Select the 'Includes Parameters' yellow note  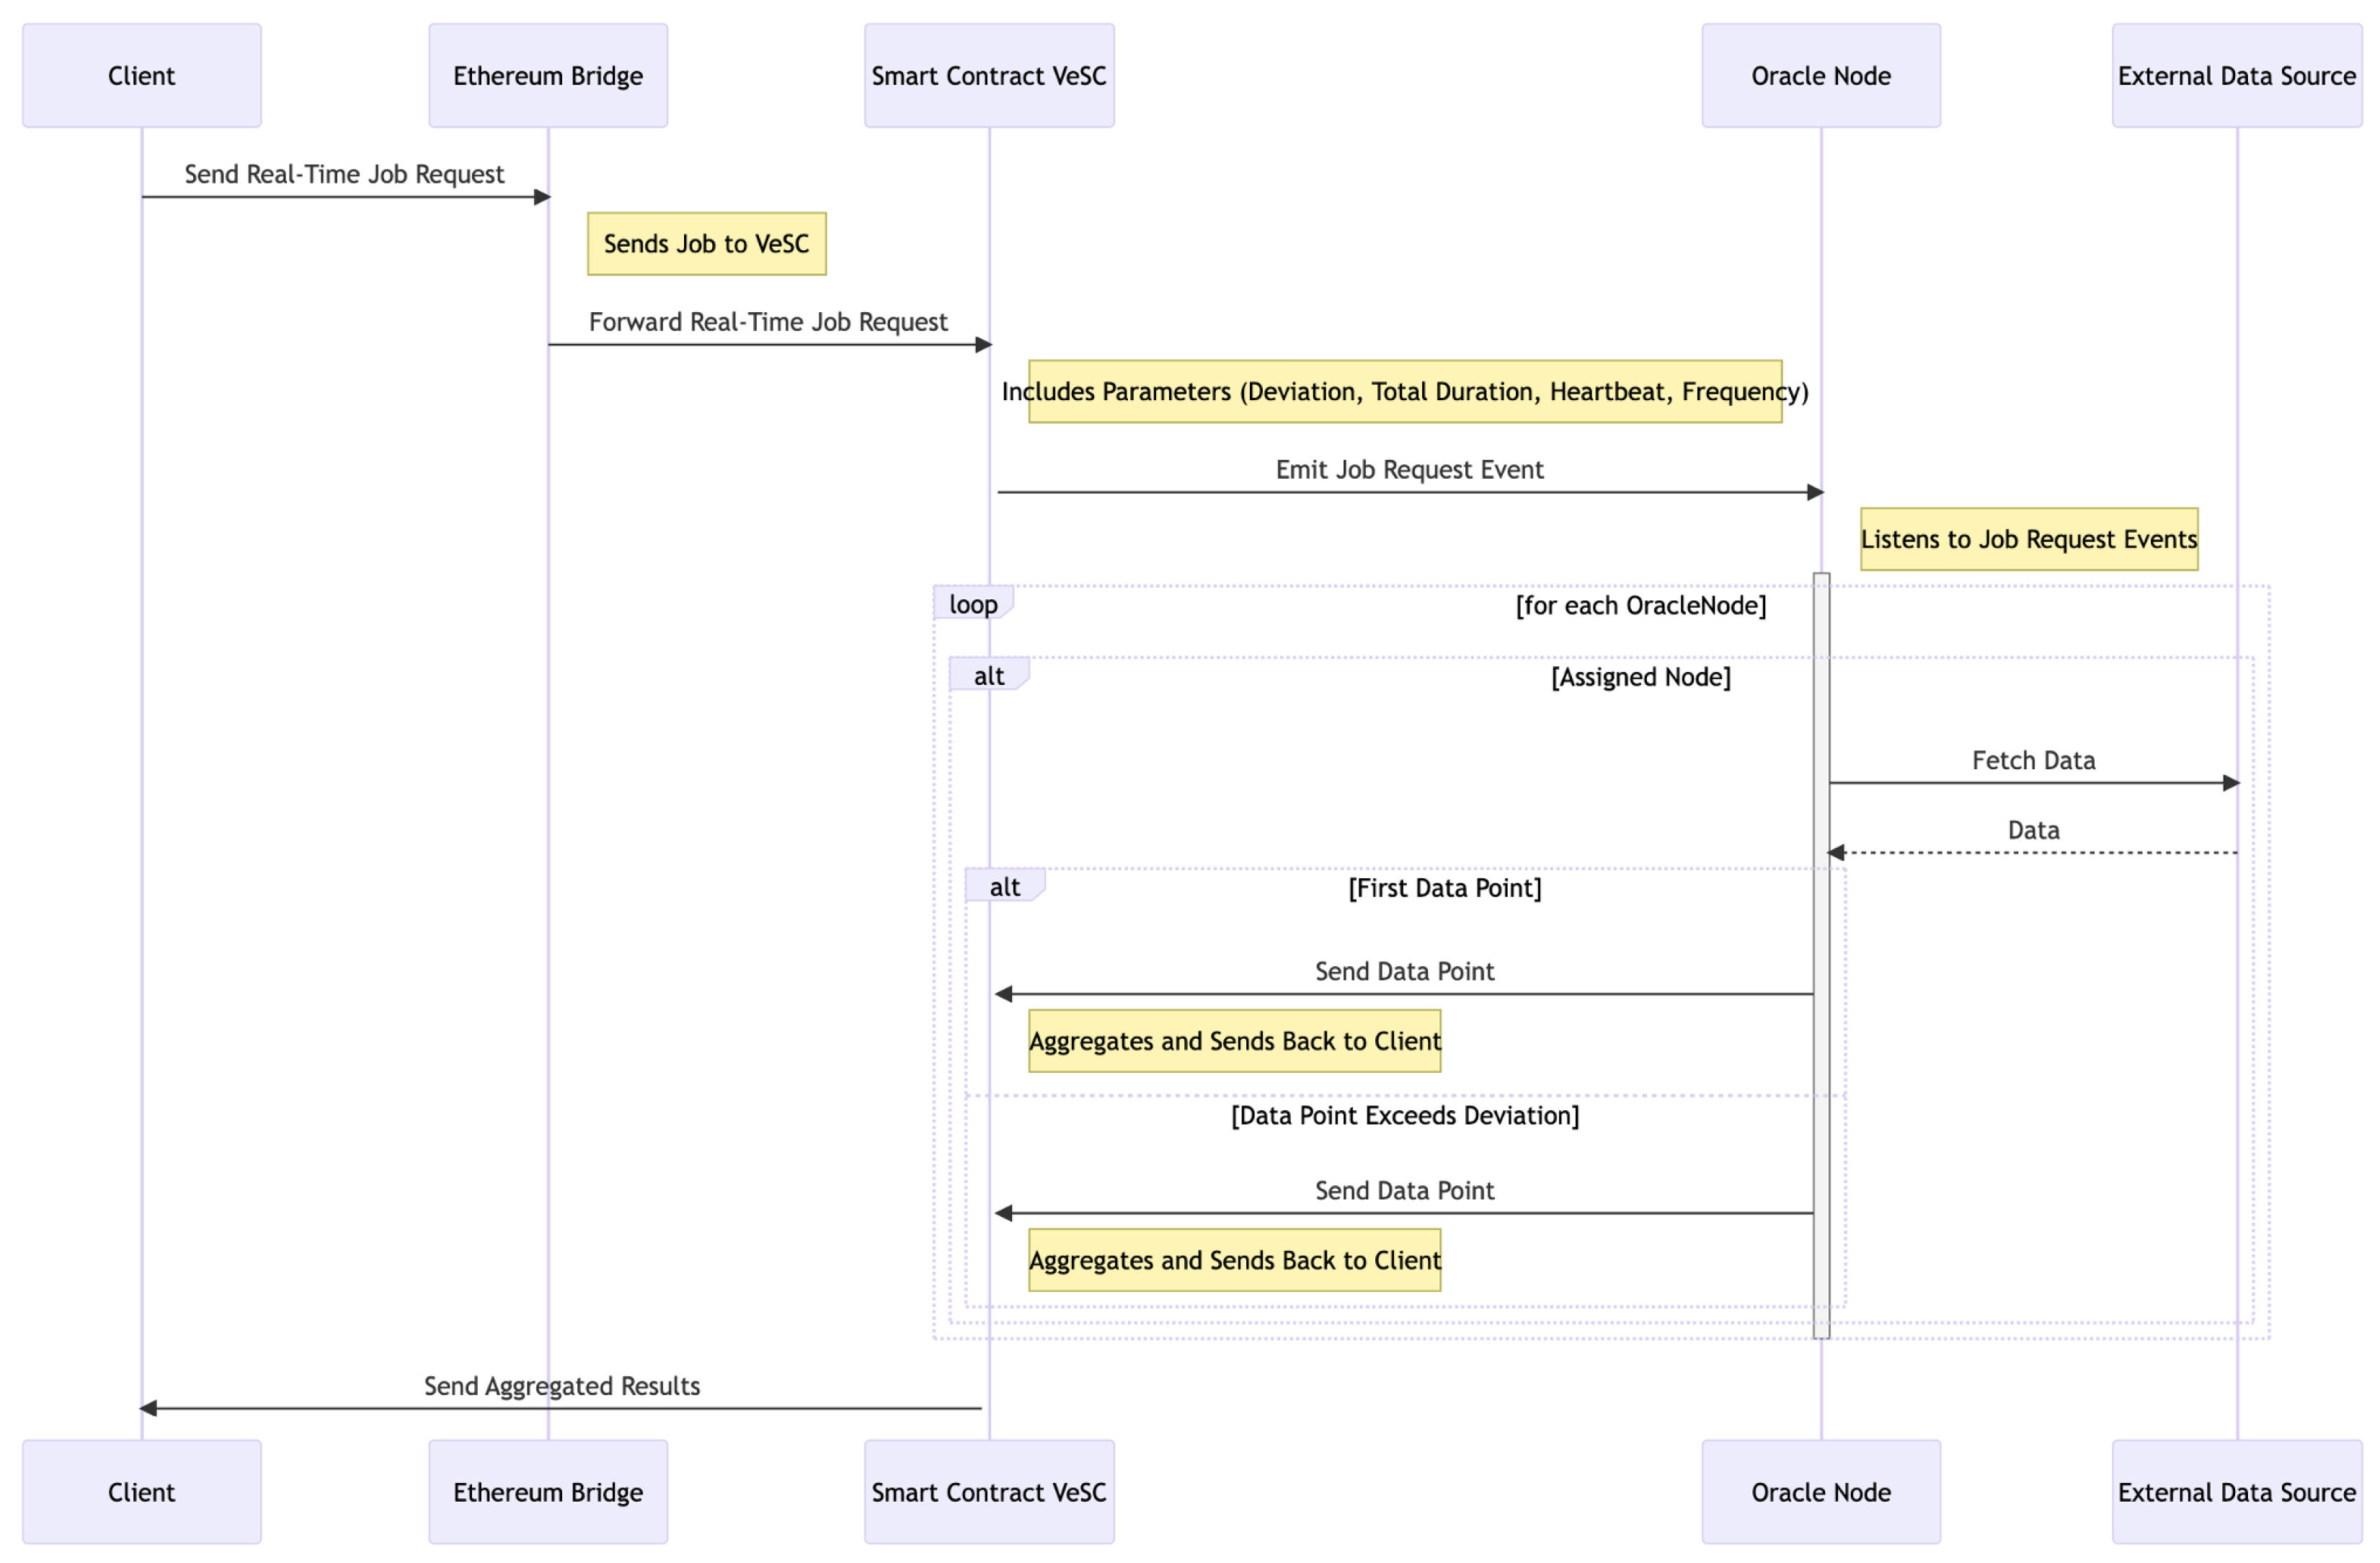(x=1405, y=392)
